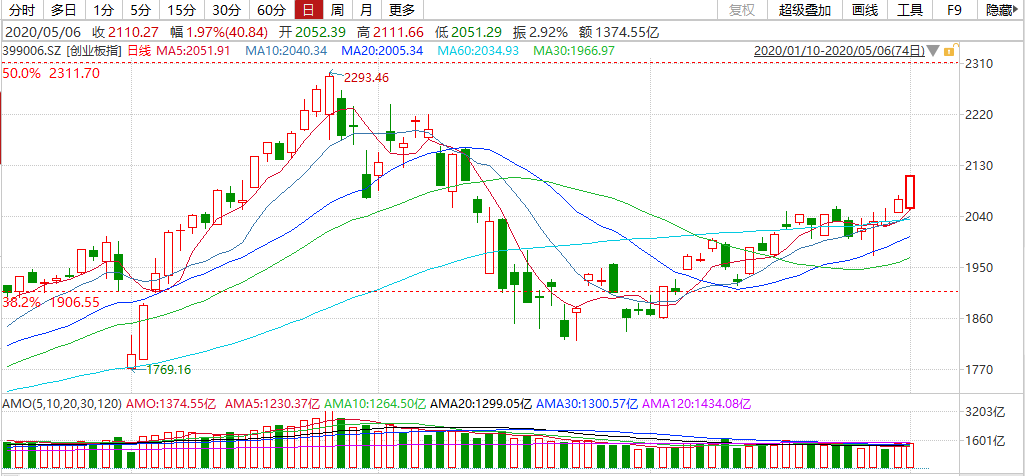Click the open price 开 2052.39

pyautogui.click(x=312, y=31)
